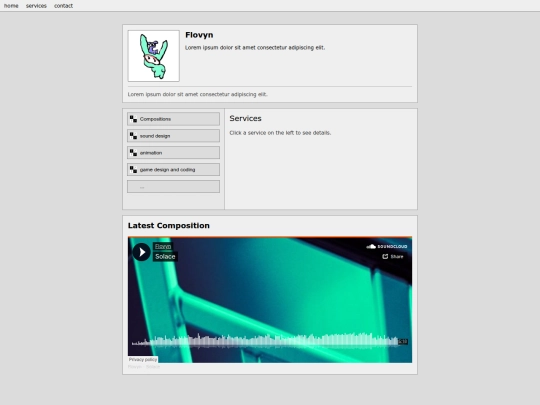Viewport: 540px width, 405px height.
Task: Open the Flovyn artist link in player
Action: (163, 247)
